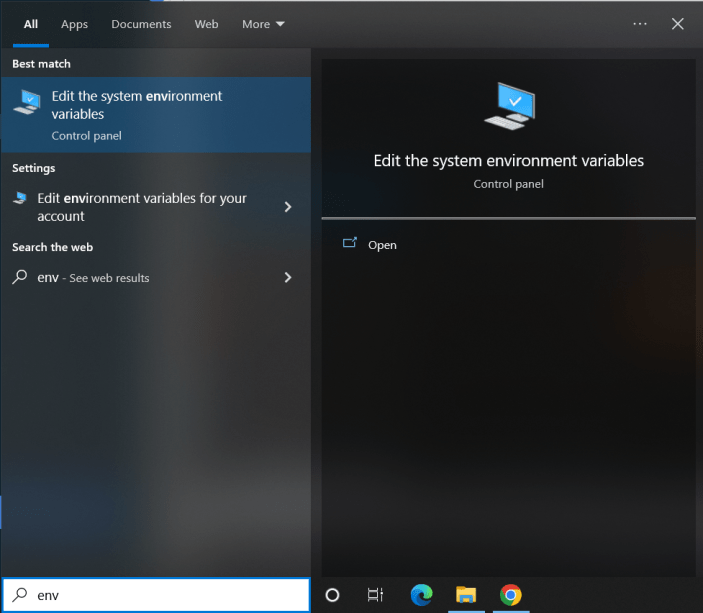The height and width of the screenshot is (613, 703).
Task: Click the computer icon in best match result
Action: (27, 102)
